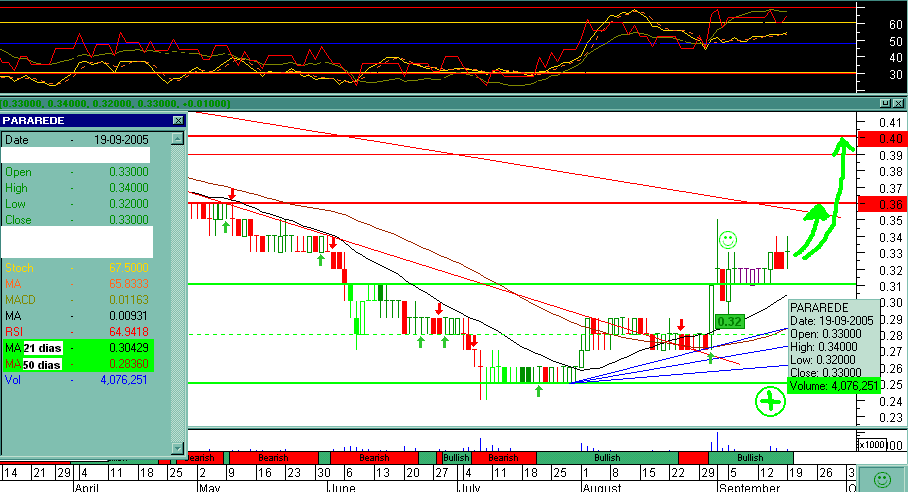
Task: Click the x1000 volume scale label
Action: [x=872, y=445]
